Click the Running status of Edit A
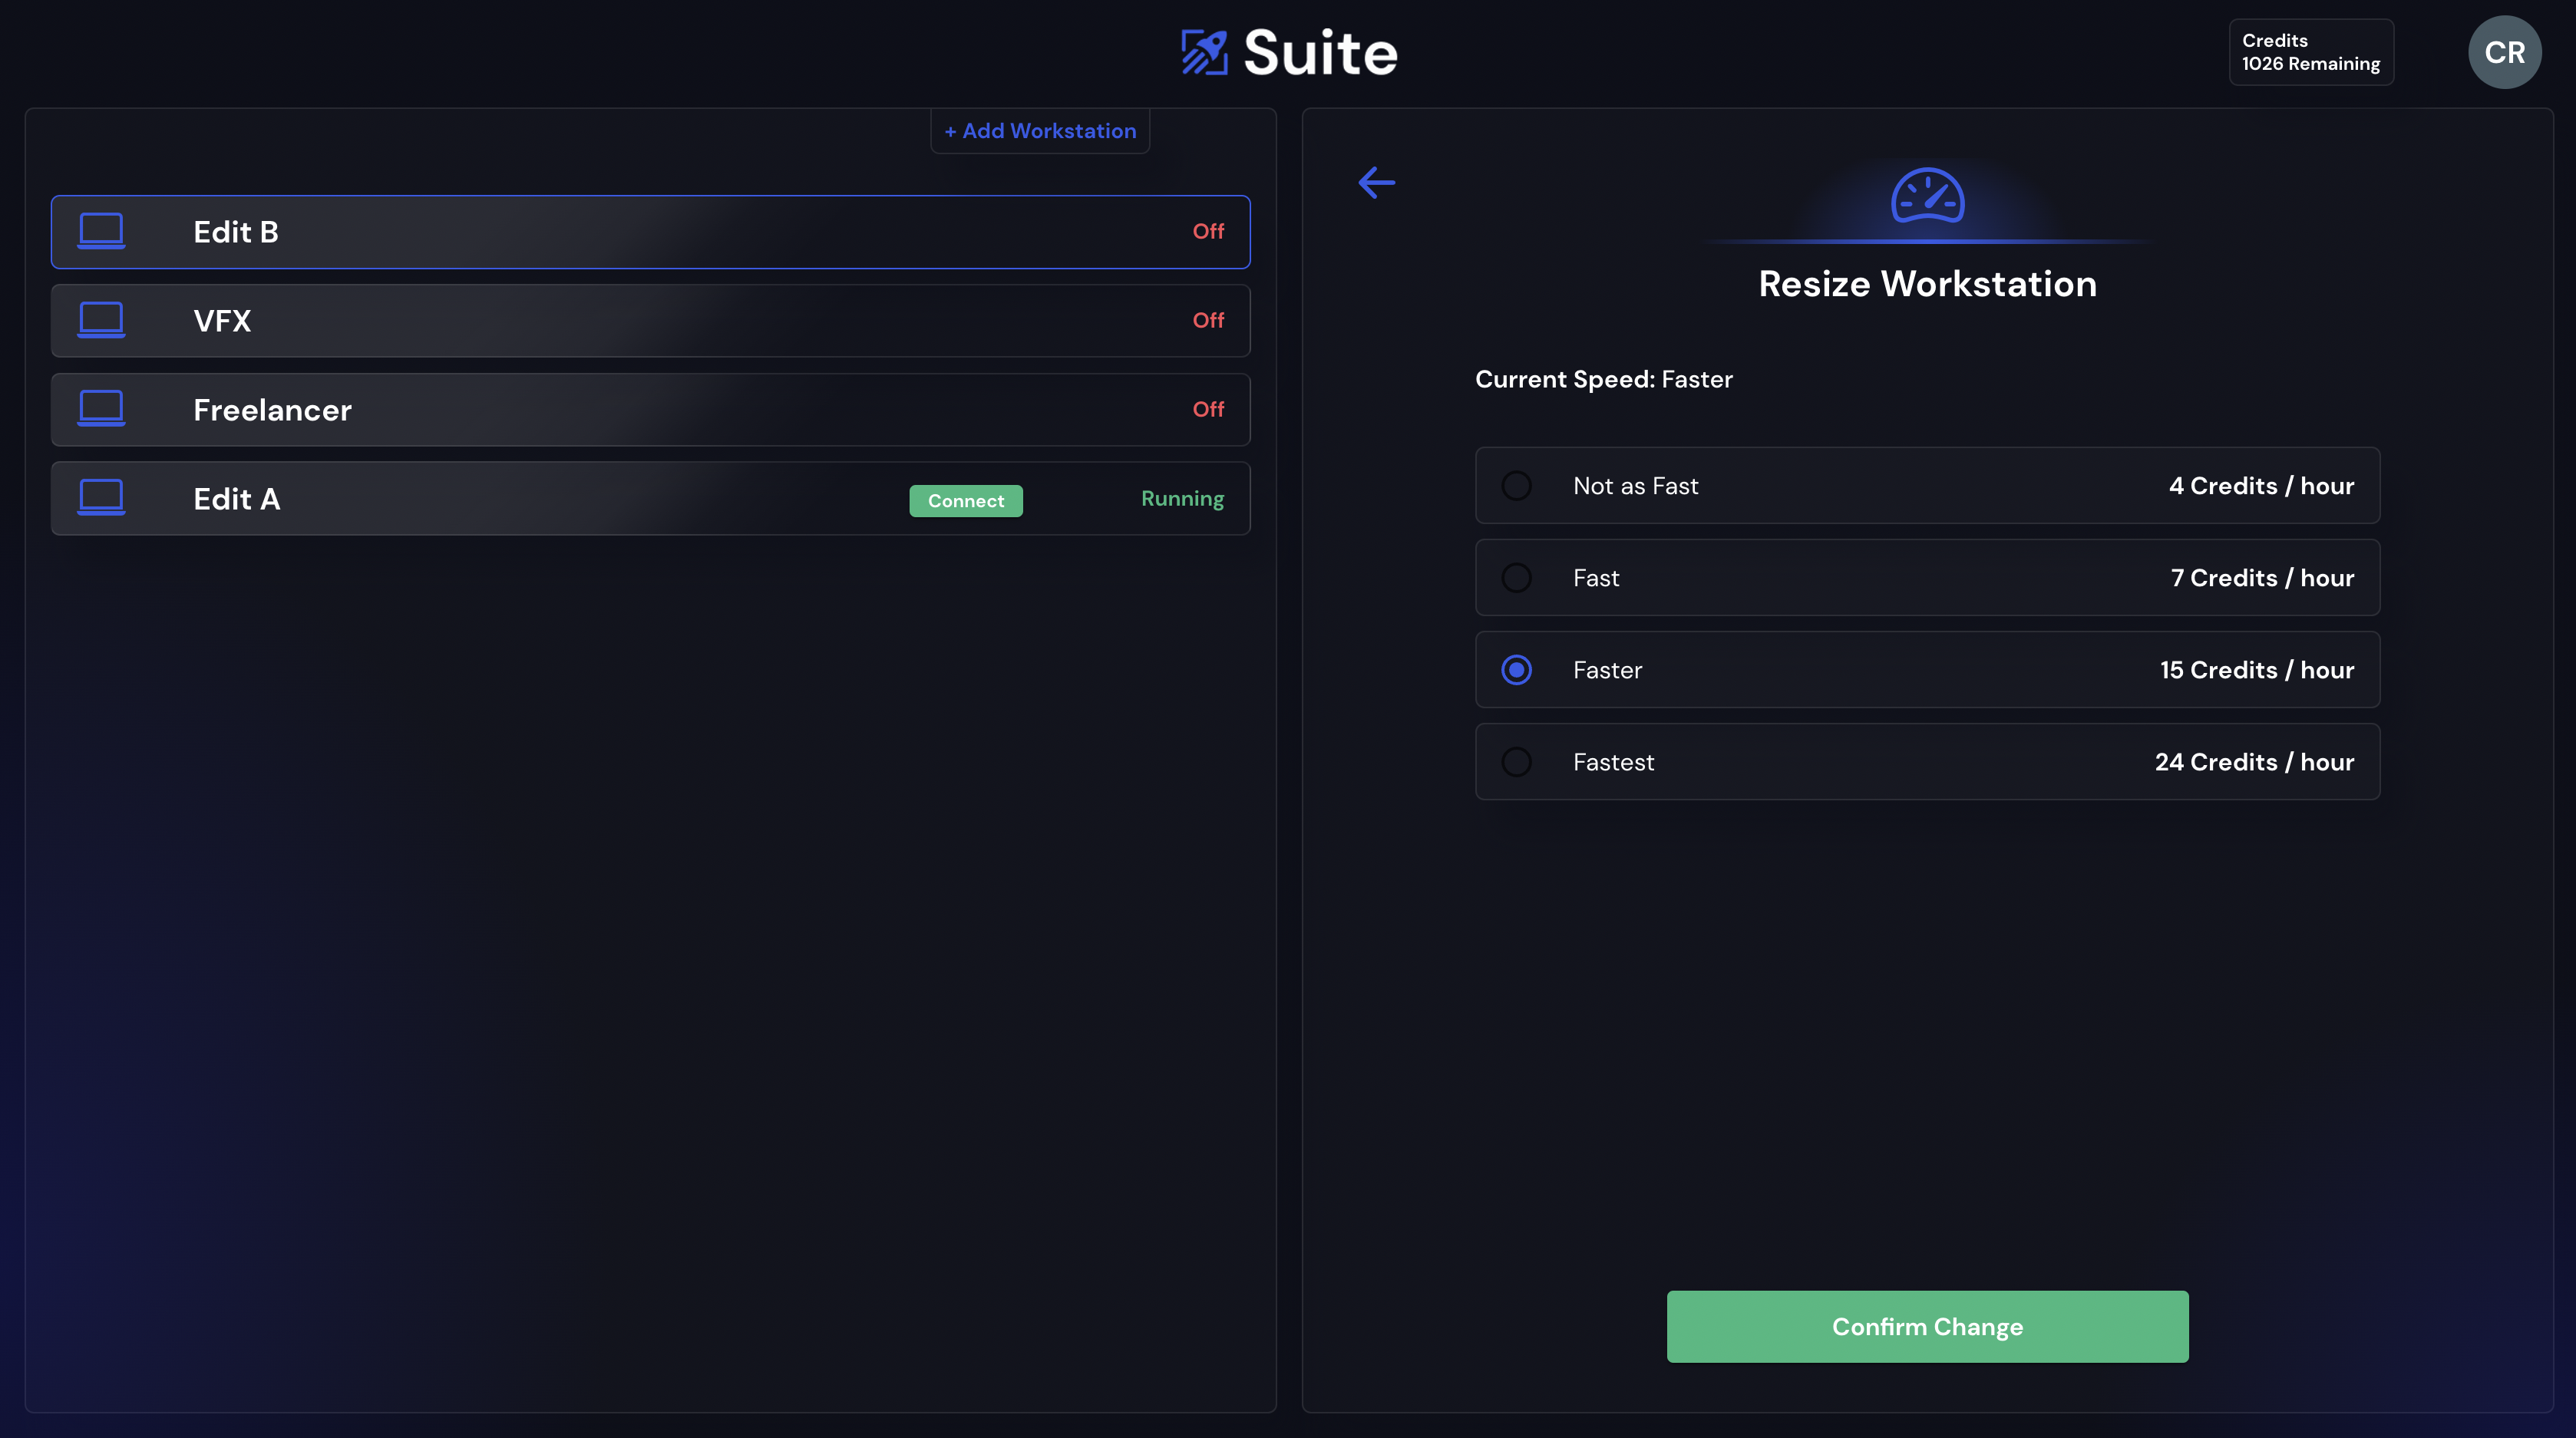 tap(1182, 499)
